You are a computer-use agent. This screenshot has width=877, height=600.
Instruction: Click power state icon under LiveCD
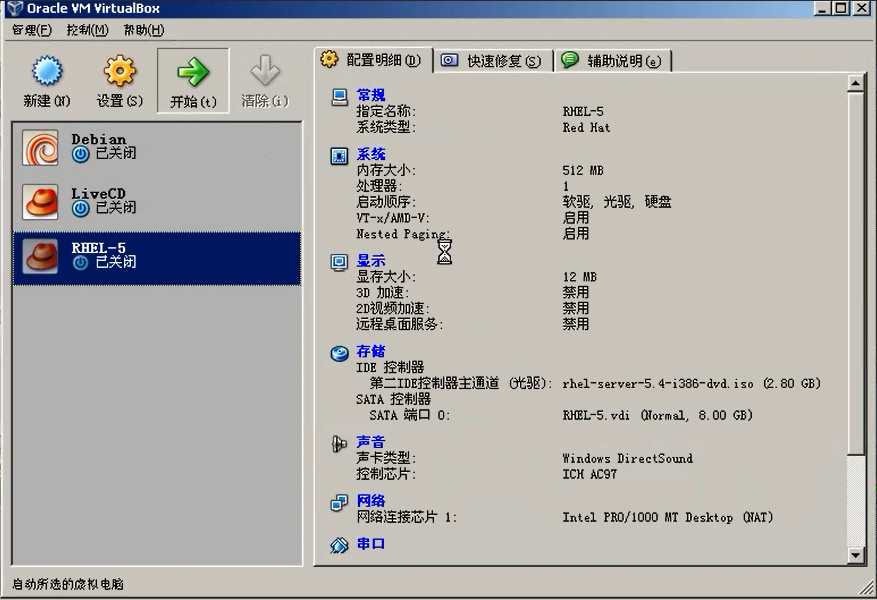click(x=81, y=208)
